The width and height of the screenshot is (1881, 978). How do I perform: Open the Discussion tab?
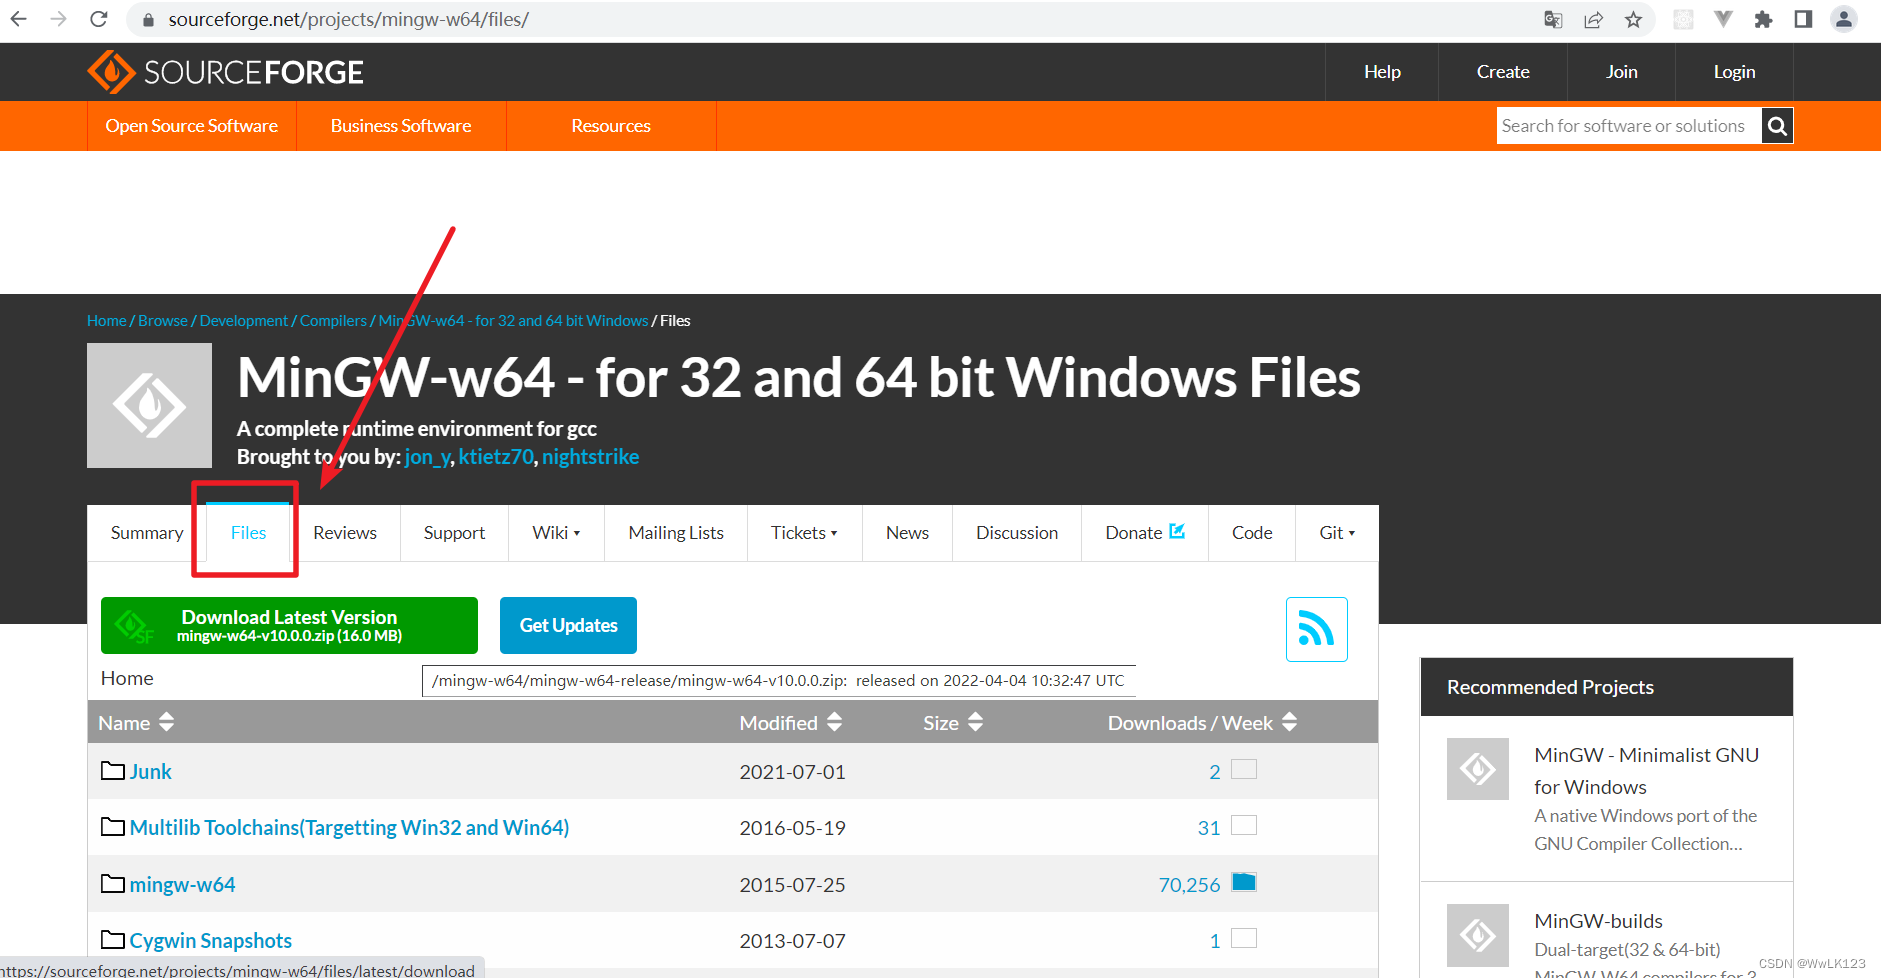pyautogui.click(x=1017, y=533)
